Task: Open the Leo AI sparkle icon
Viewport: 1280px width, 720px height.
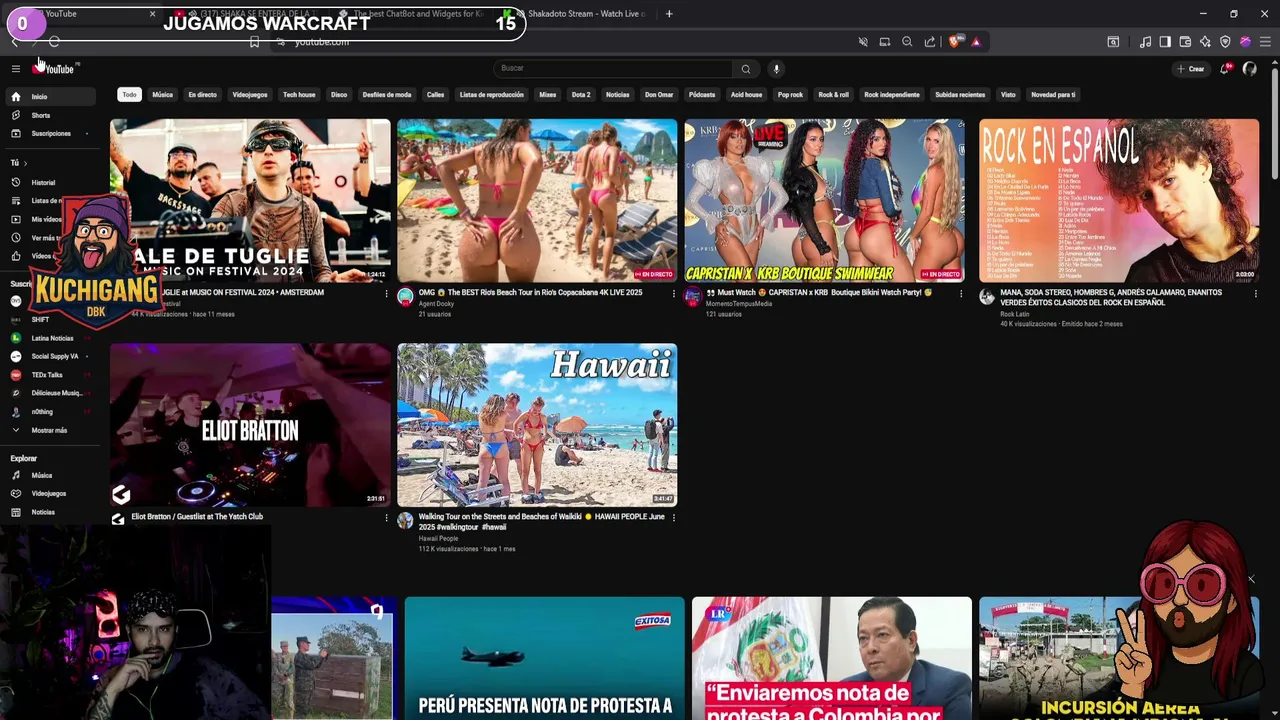Action: tap(1205, 42)
